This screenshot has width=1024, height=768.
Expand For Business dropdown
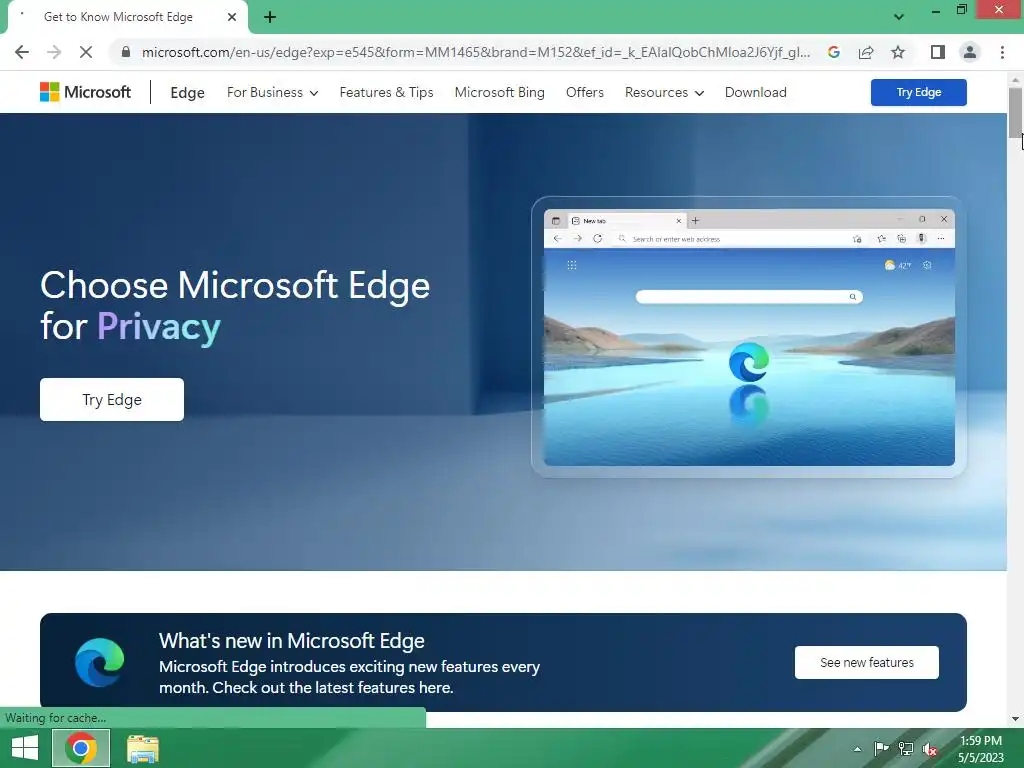(x=272, y=93)
